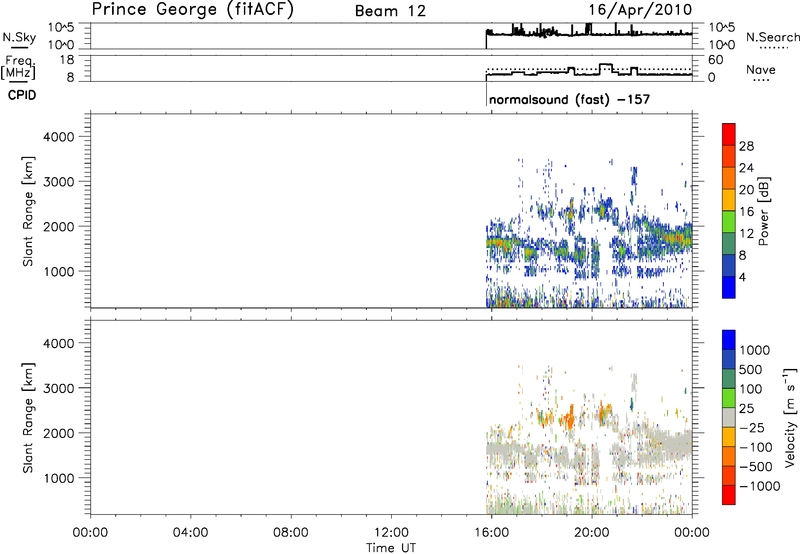Select the "Freq. [MHz]" axis label
Screen dimensions: 800x554
19,68
